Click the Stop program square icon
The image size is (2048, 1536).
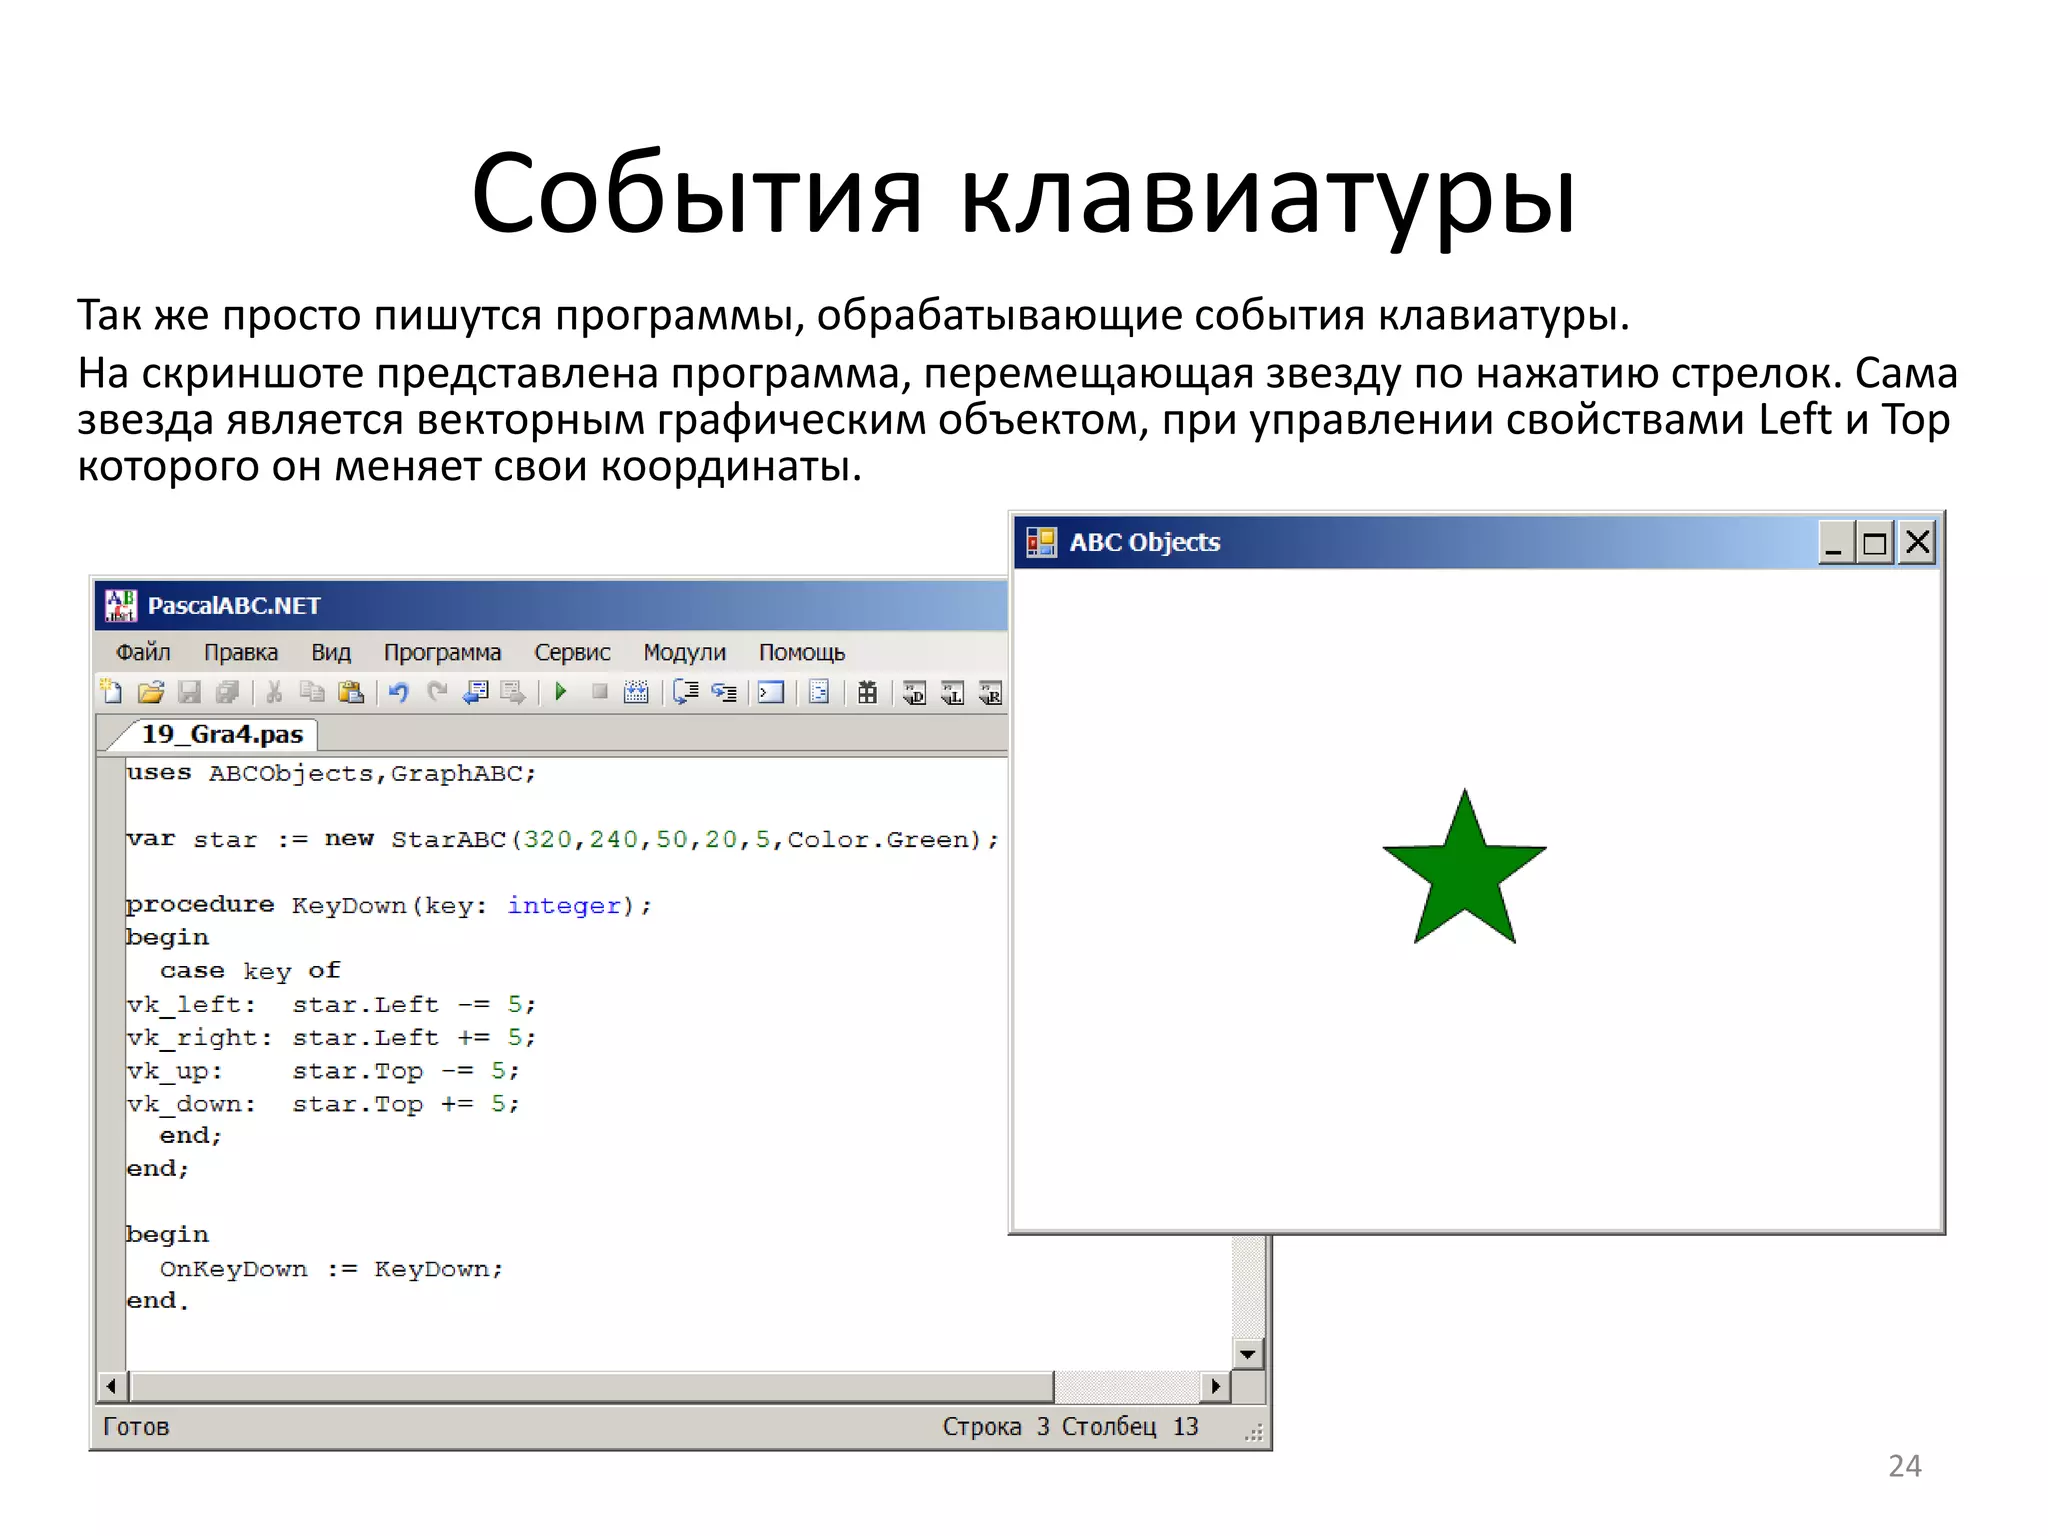coord(600,692)
